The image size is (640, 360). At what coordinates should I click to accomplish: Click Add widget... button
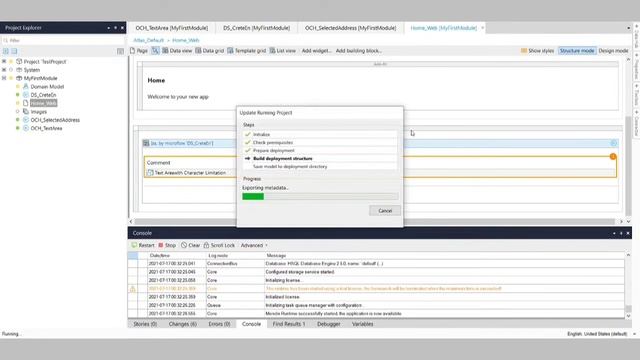point(316,51)
